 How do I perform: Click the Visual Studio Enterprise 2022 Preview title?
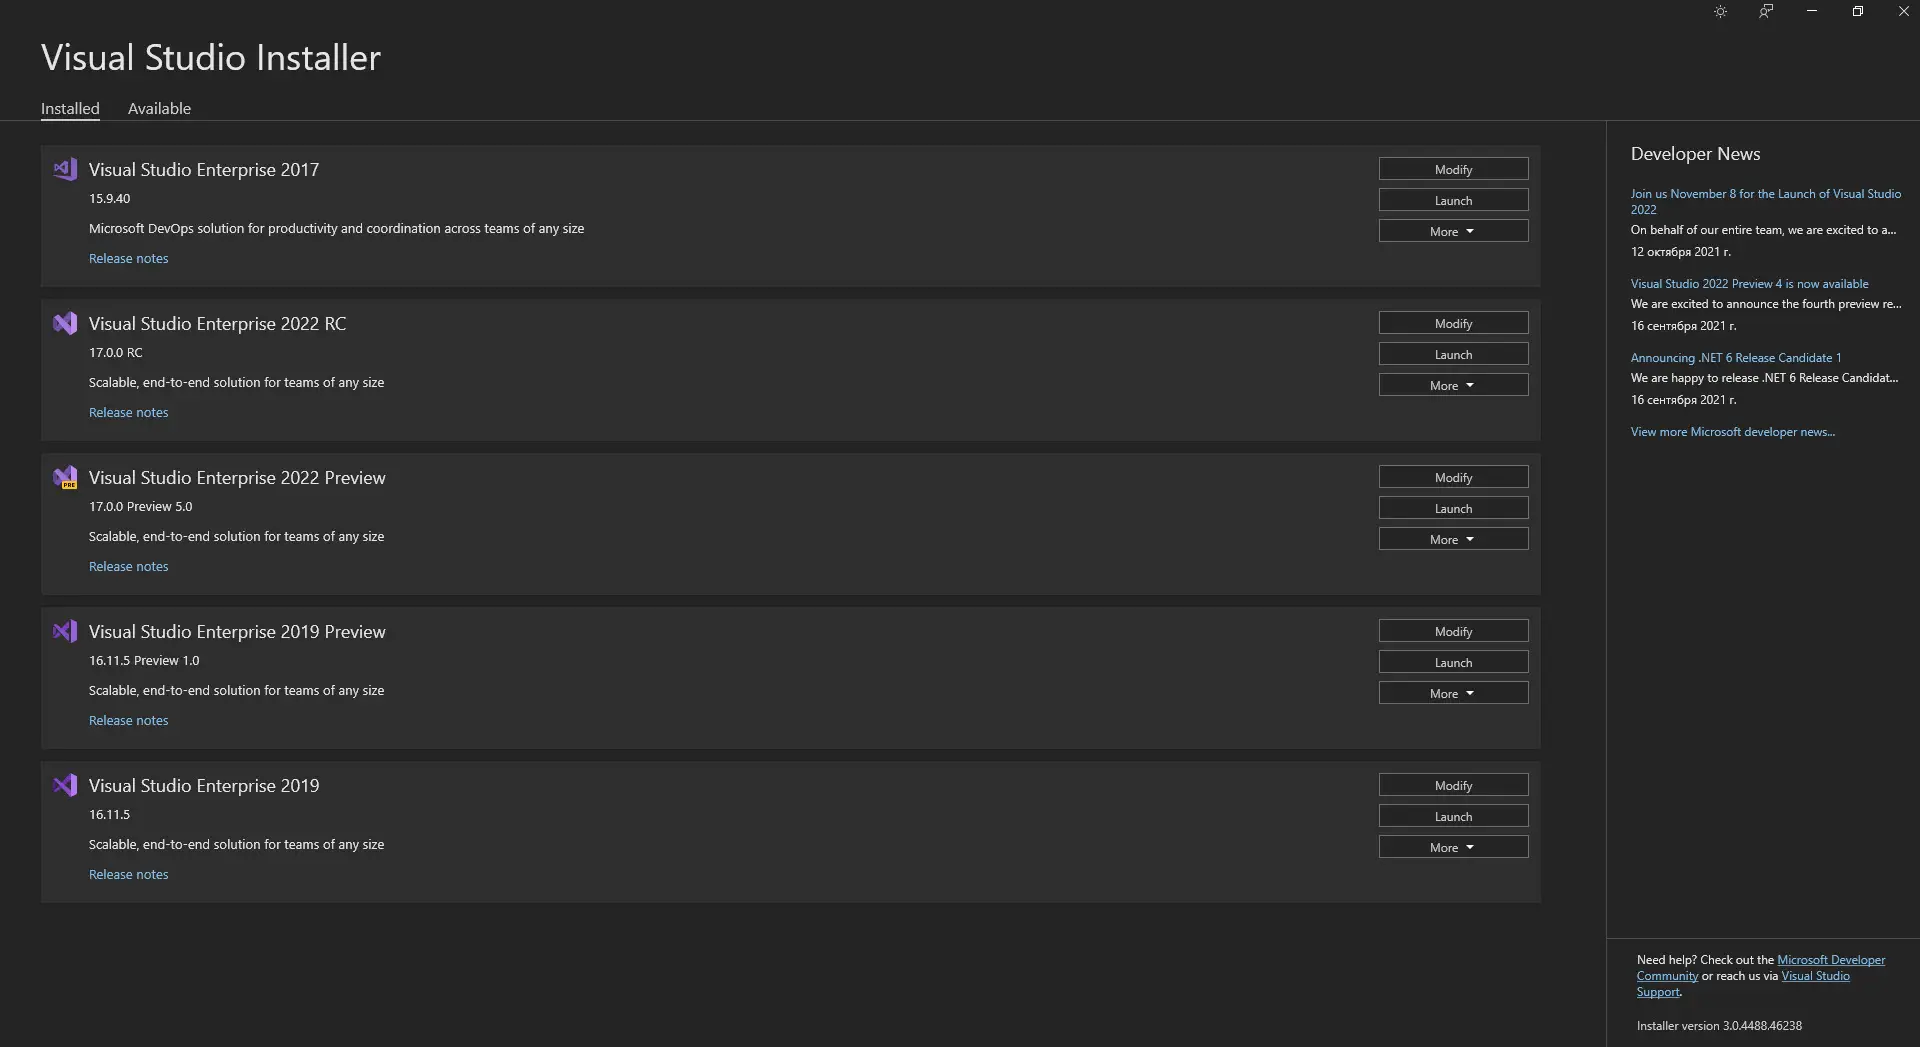click(237, 477)
